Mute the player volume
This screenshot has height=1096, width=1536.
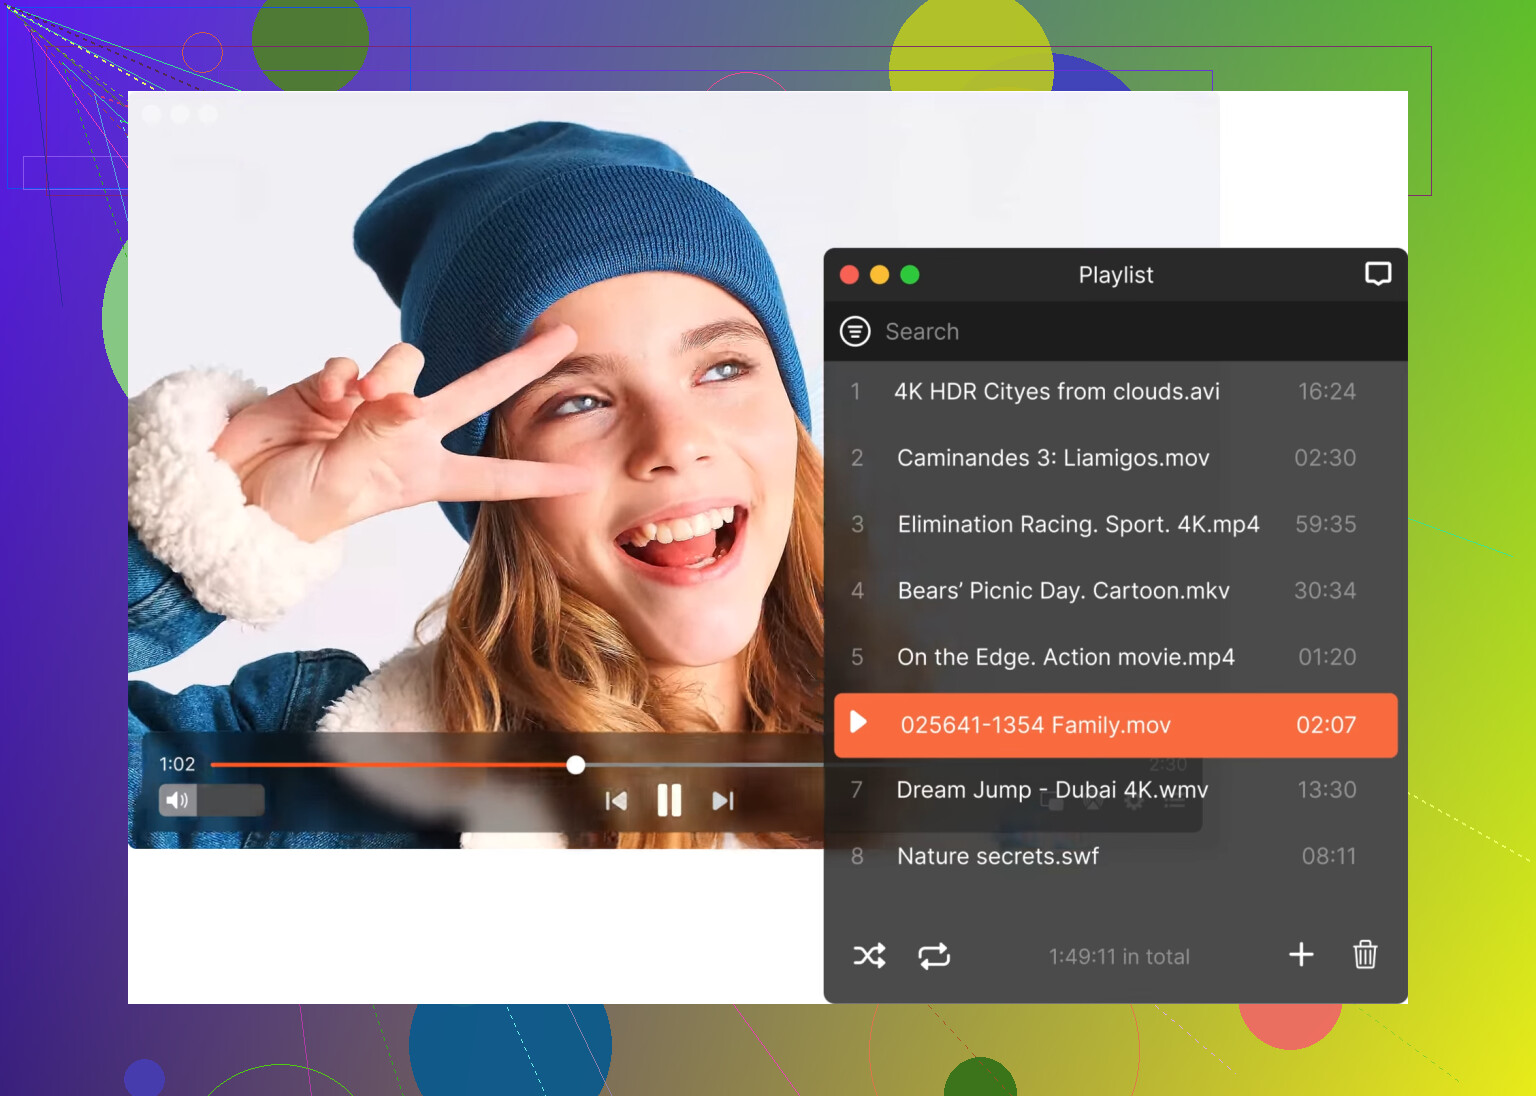click(x=177, y=800)
